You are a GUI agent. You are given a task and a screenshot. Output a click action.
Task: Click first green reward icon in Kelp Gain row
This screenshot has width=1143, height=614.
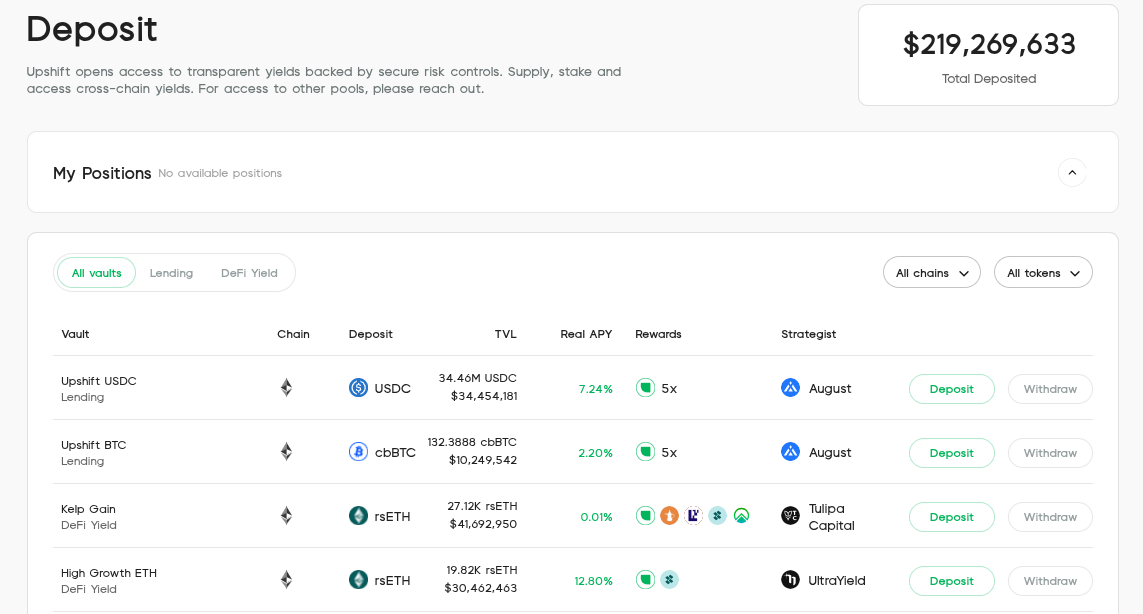pyautogui.click(x=645, y=516)
